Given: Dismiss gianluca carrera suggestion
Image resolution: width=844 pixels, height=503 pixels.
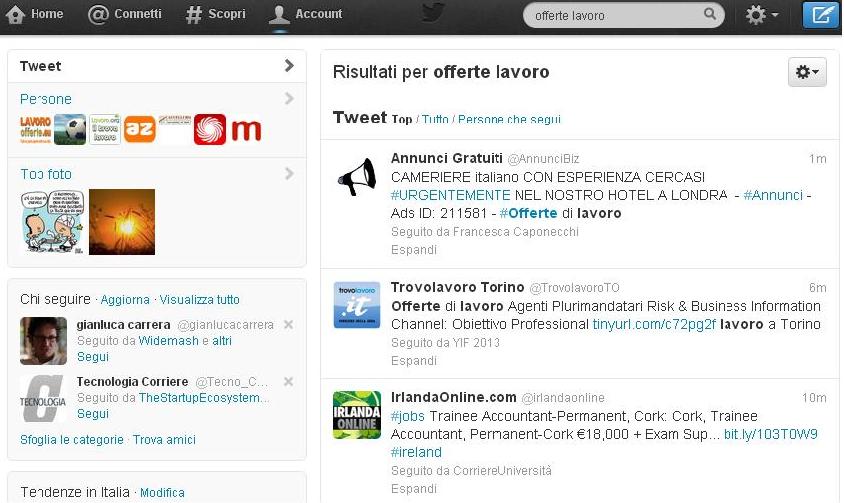Looking at the screenshot, I should point(288,325).
